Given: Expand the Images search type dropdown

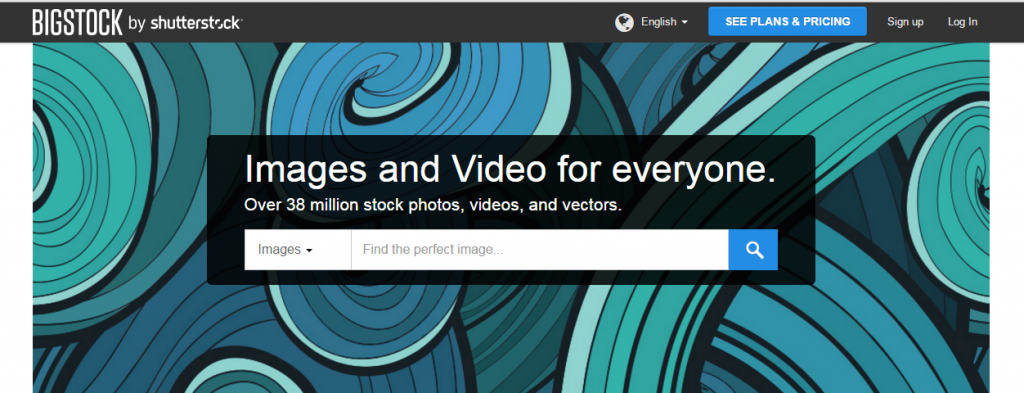Looking at the screenshot, I should [298, 249].
